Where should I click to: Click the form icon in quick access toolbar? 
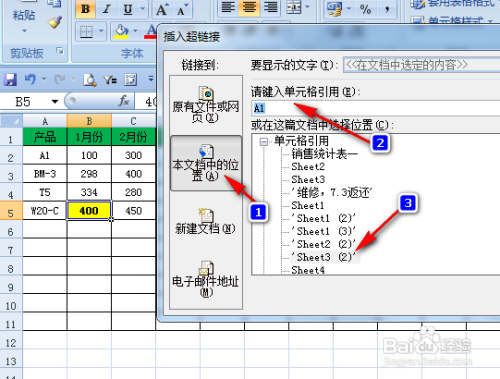pos(130,80)
